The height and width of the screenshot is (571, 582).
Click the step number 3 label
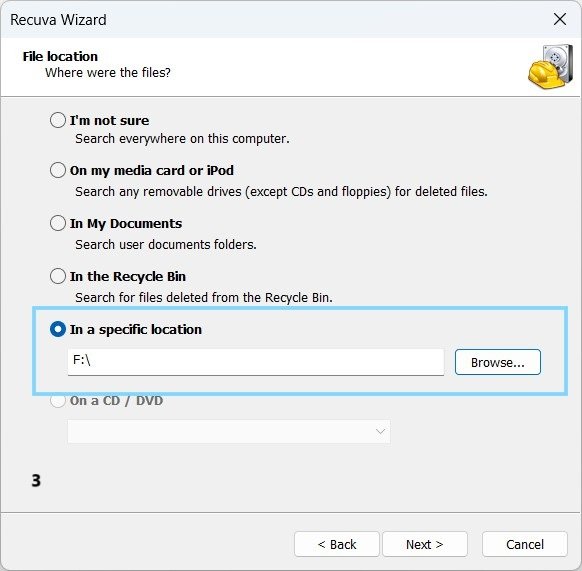coord(36,480)
